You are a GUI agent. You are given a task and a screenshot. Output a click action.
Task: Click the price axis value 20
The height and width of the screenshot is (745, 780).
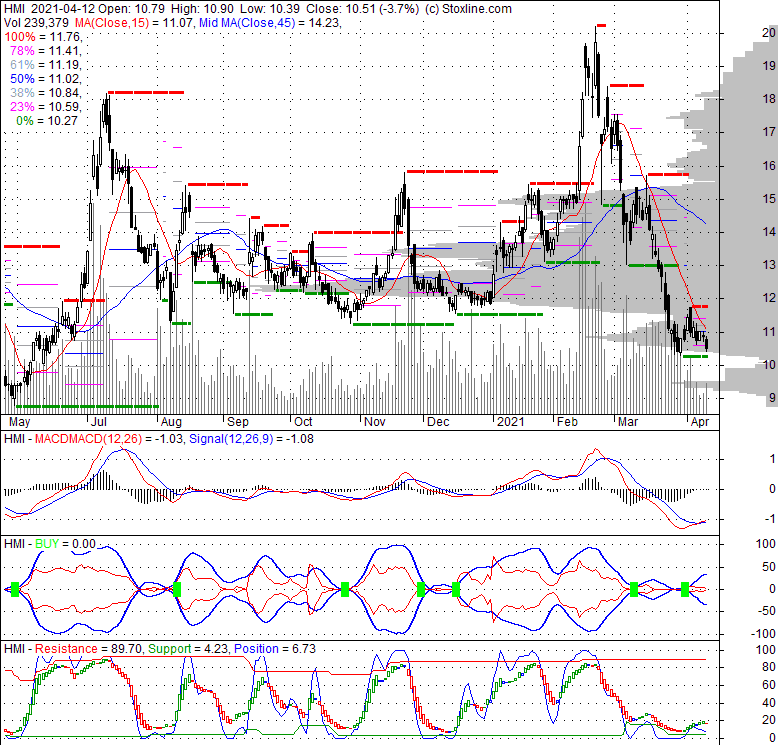pos(769,33)
